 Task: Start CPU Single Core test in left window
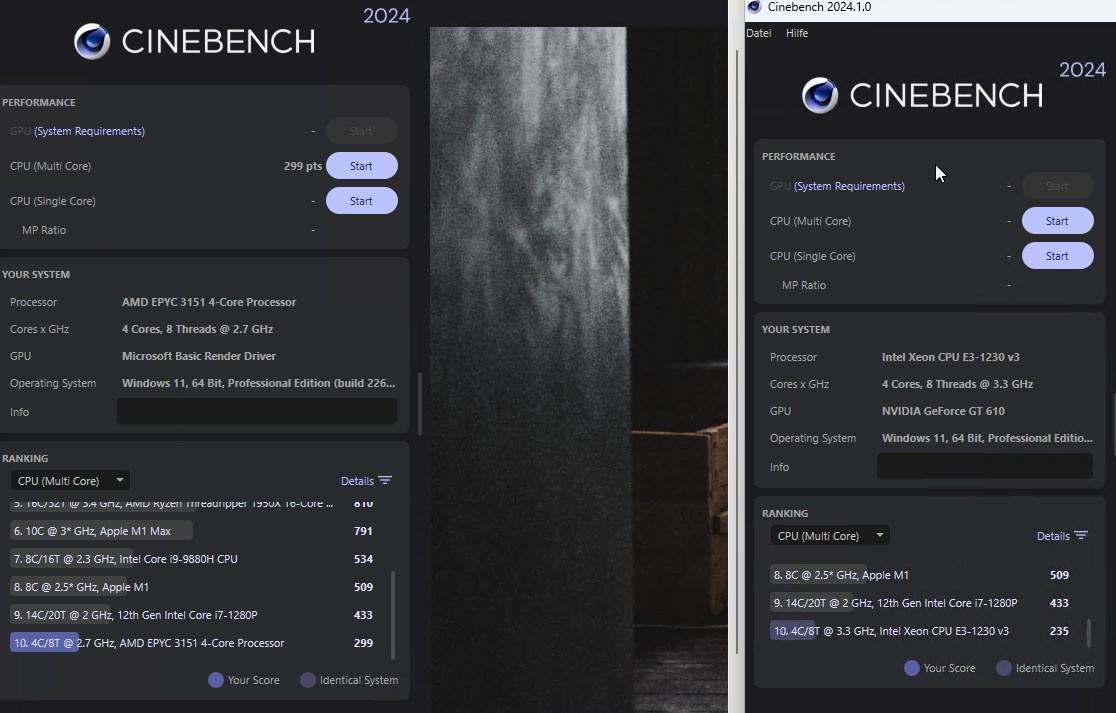click(362, 201)
